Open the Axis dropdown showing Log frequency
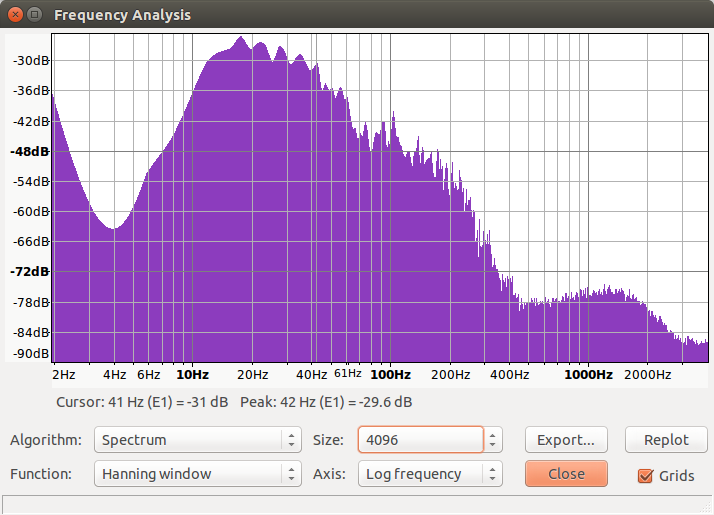 430,474
